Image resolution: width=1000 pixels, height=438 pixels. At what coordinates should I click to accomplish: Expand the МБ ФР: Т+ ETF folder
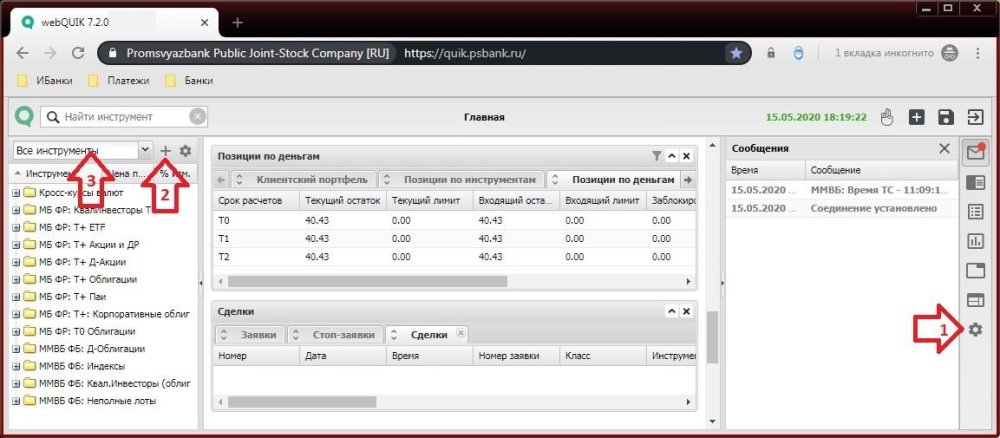coord(16,227)
